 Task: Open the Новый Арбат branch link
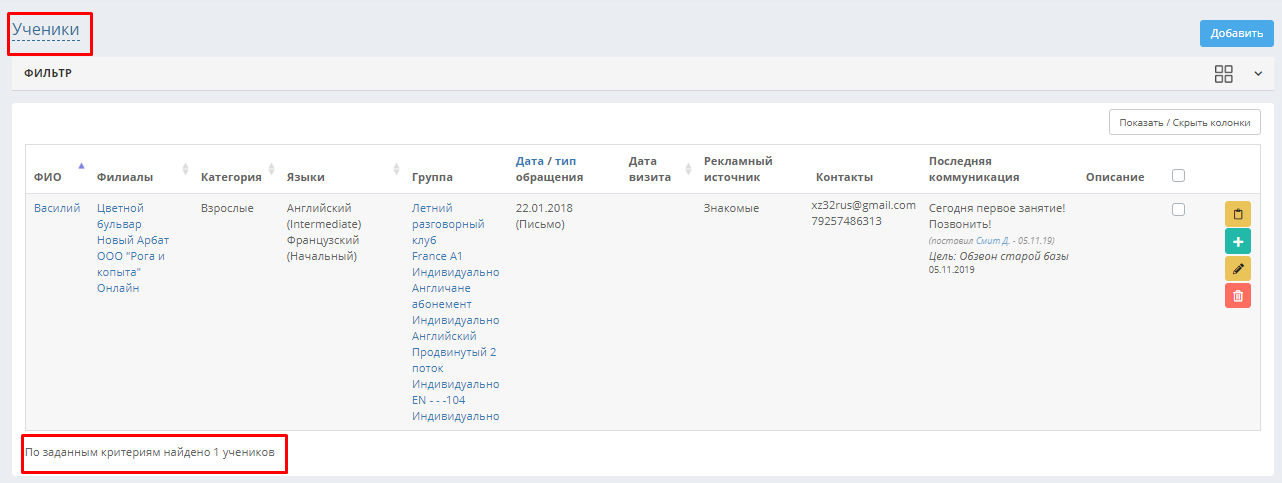(133, 240)
